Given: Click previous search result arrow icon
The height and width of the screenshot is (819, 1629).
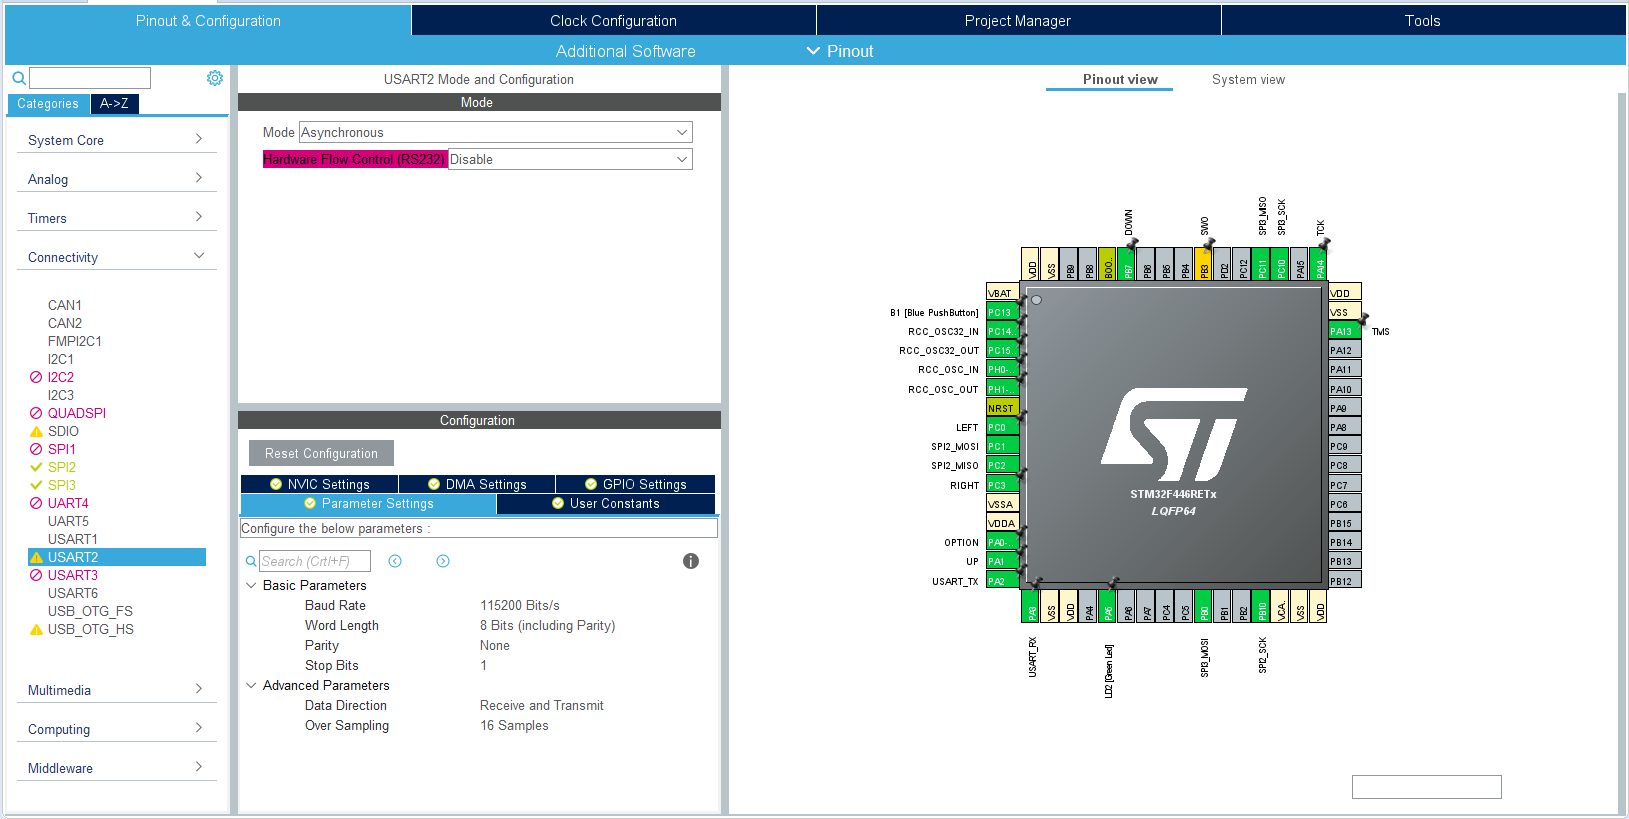Looking at the screenshot, I should click(x=395, y=561).
